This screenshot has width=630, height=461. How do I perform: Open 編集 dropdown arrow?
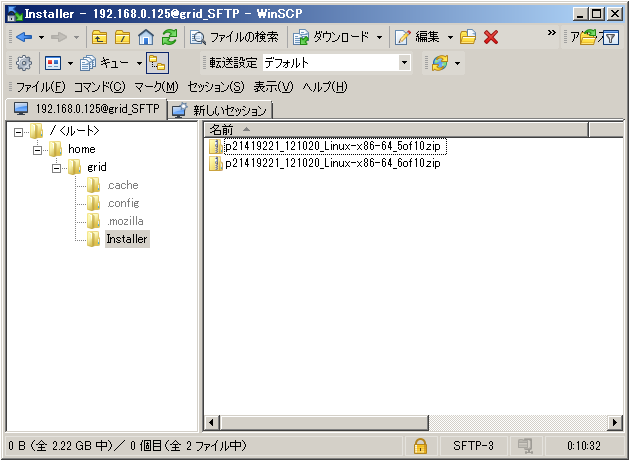coord(450,38)
